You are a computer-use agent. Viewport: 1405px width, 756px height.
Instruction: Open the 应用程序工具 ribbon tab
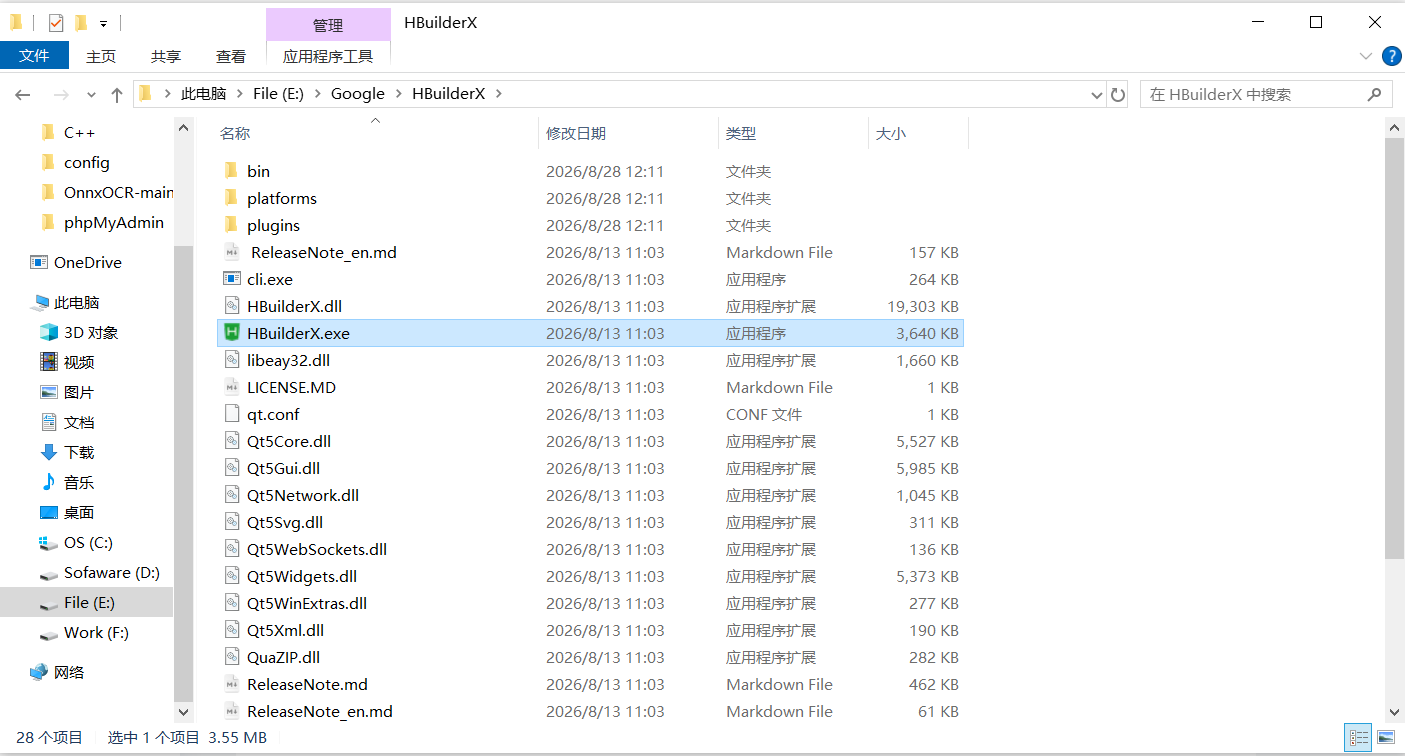[328, 56]
